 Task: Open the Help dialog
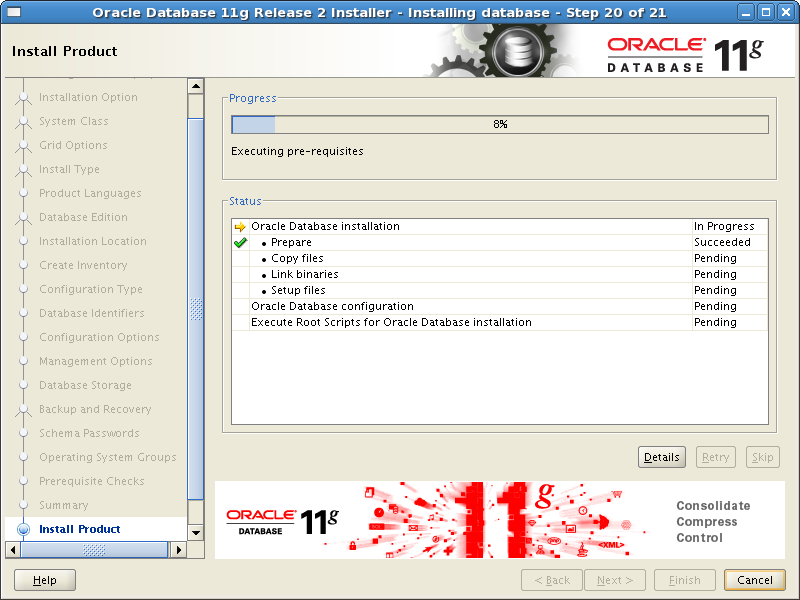45,580
